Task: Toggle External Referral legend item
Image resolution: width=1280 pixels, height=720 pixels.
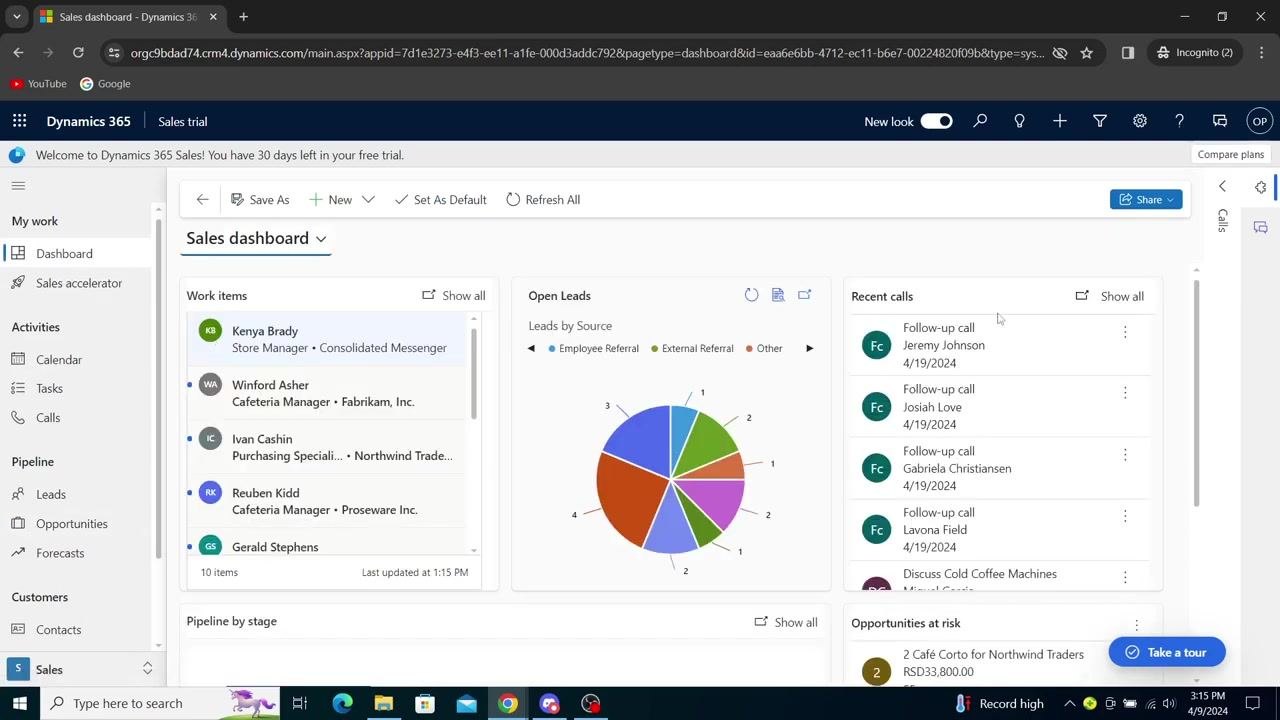Action: click(x=692, y=348)
